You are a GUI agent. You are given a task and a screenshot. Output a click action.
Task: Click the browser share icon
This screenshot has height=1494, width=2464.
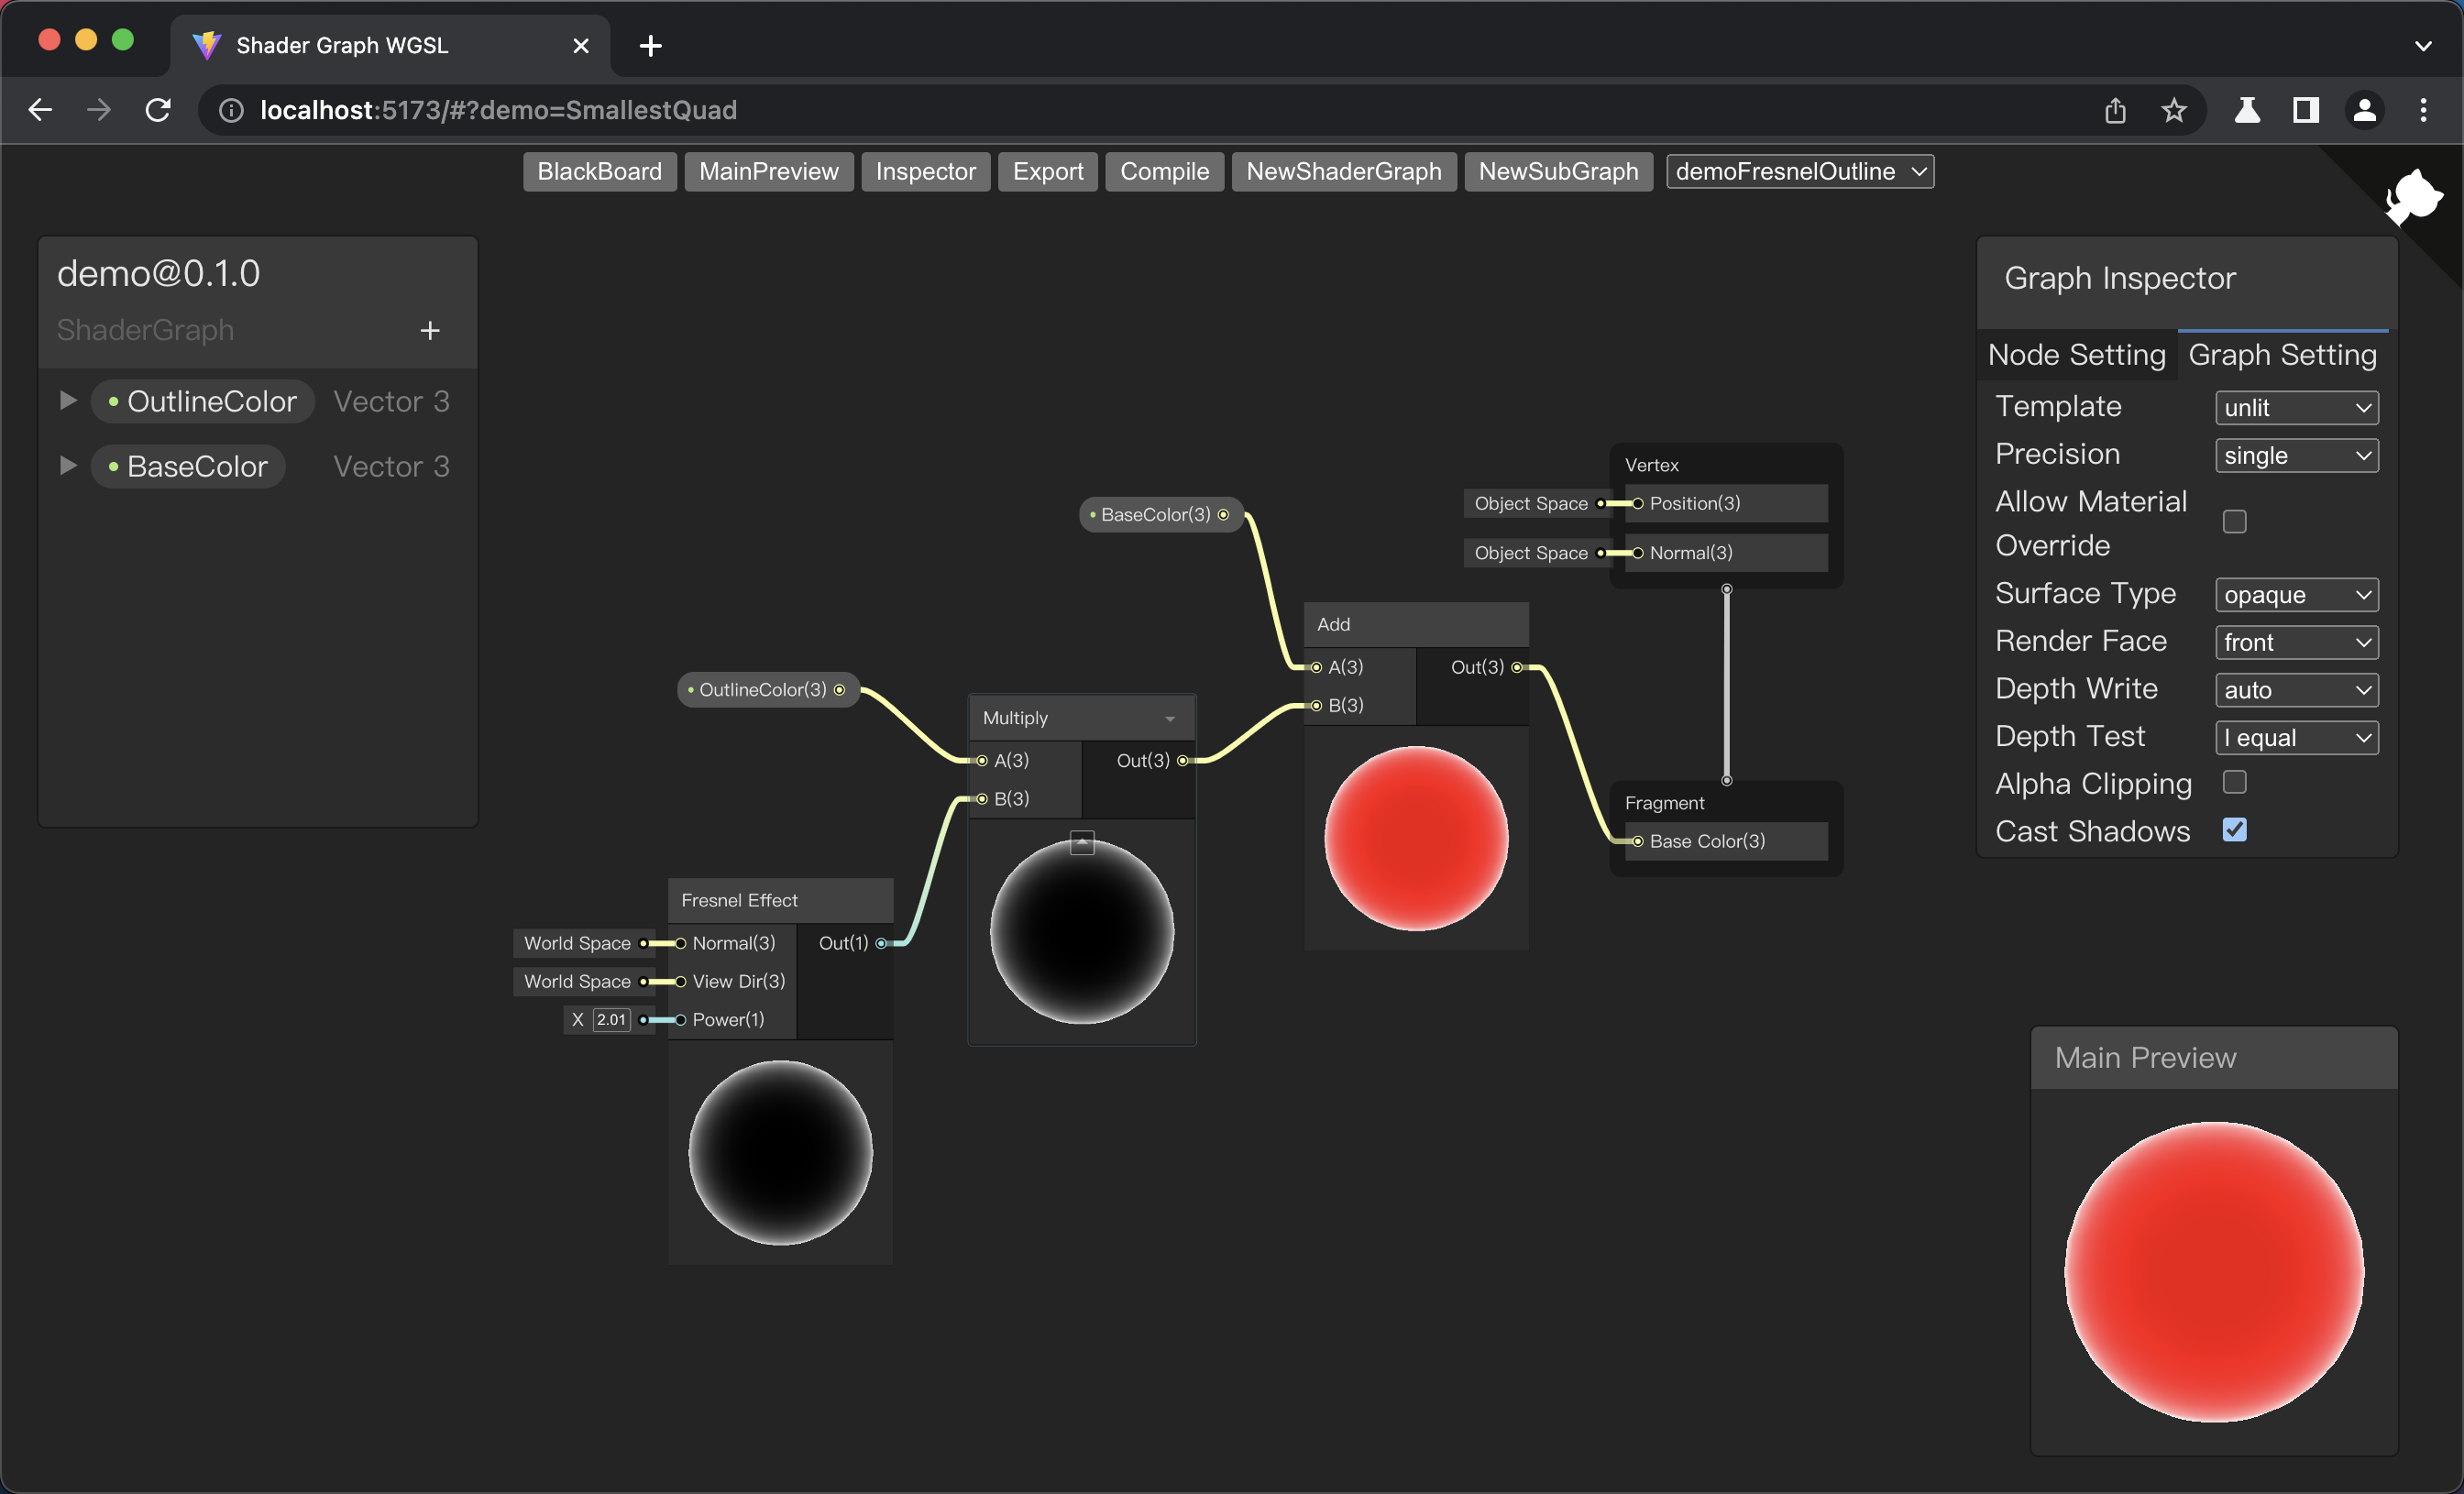pyautogui.click(x=2115, y=110)
